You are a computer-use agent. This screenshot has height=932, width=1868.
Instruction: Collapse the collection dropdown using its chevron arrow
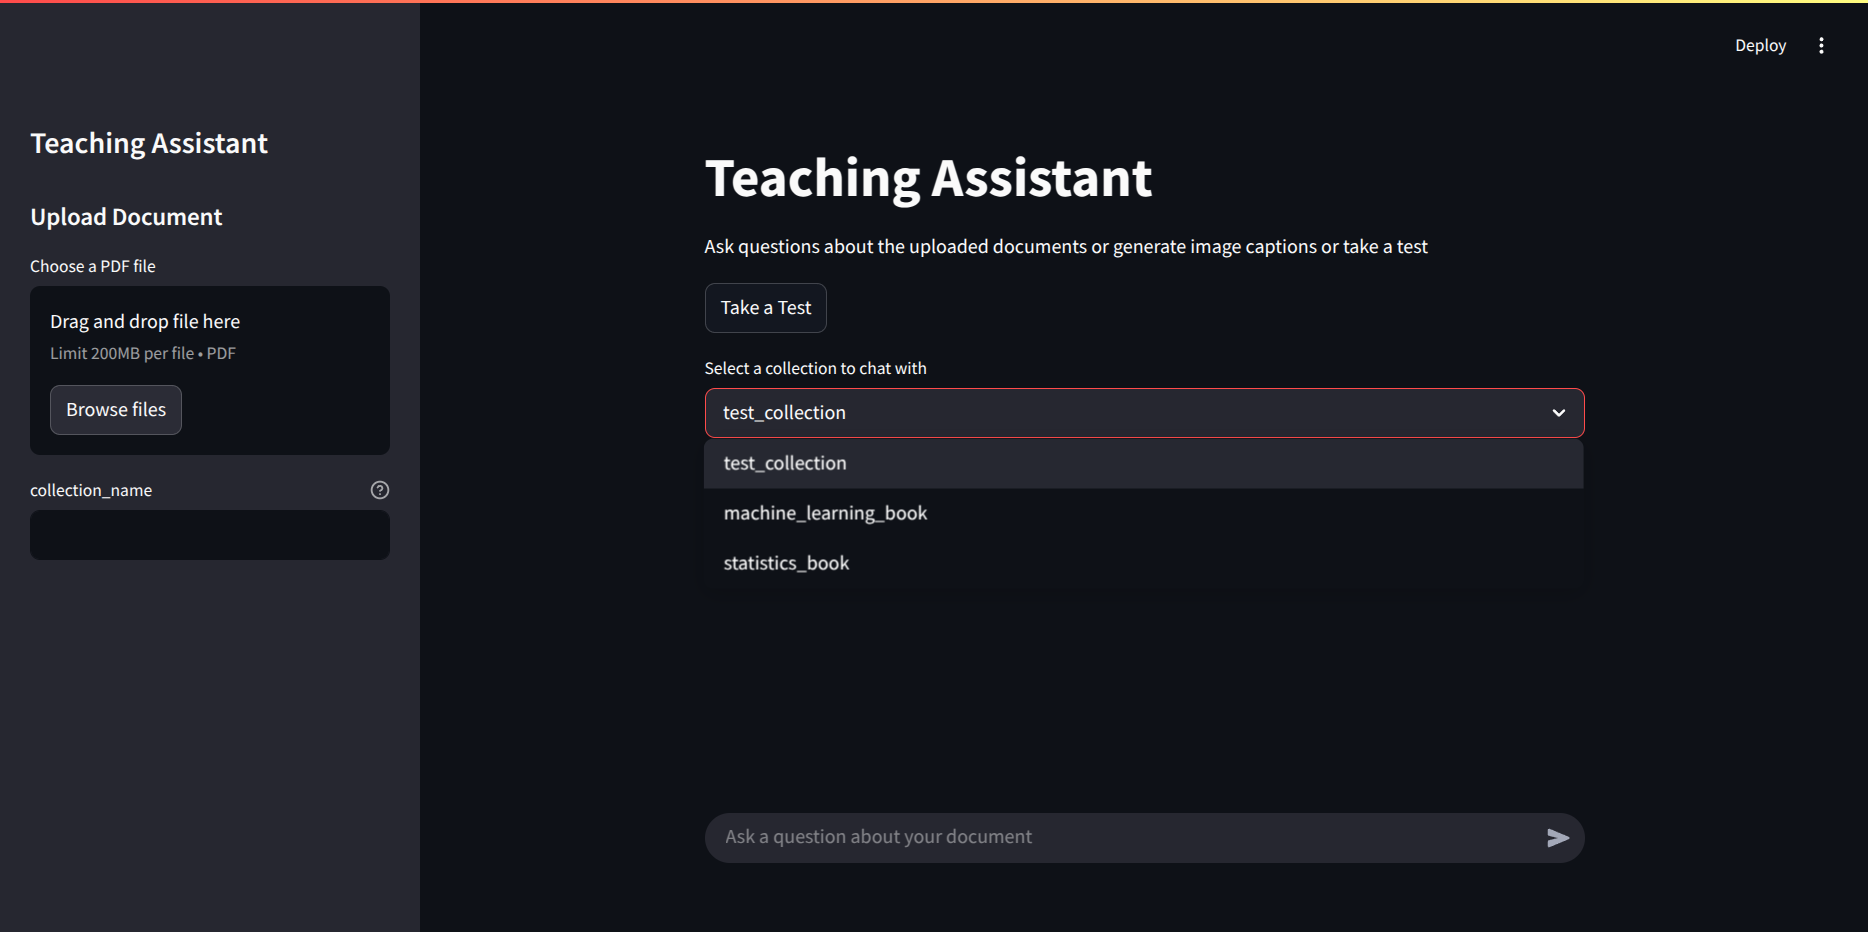[x=1558, y=413]
